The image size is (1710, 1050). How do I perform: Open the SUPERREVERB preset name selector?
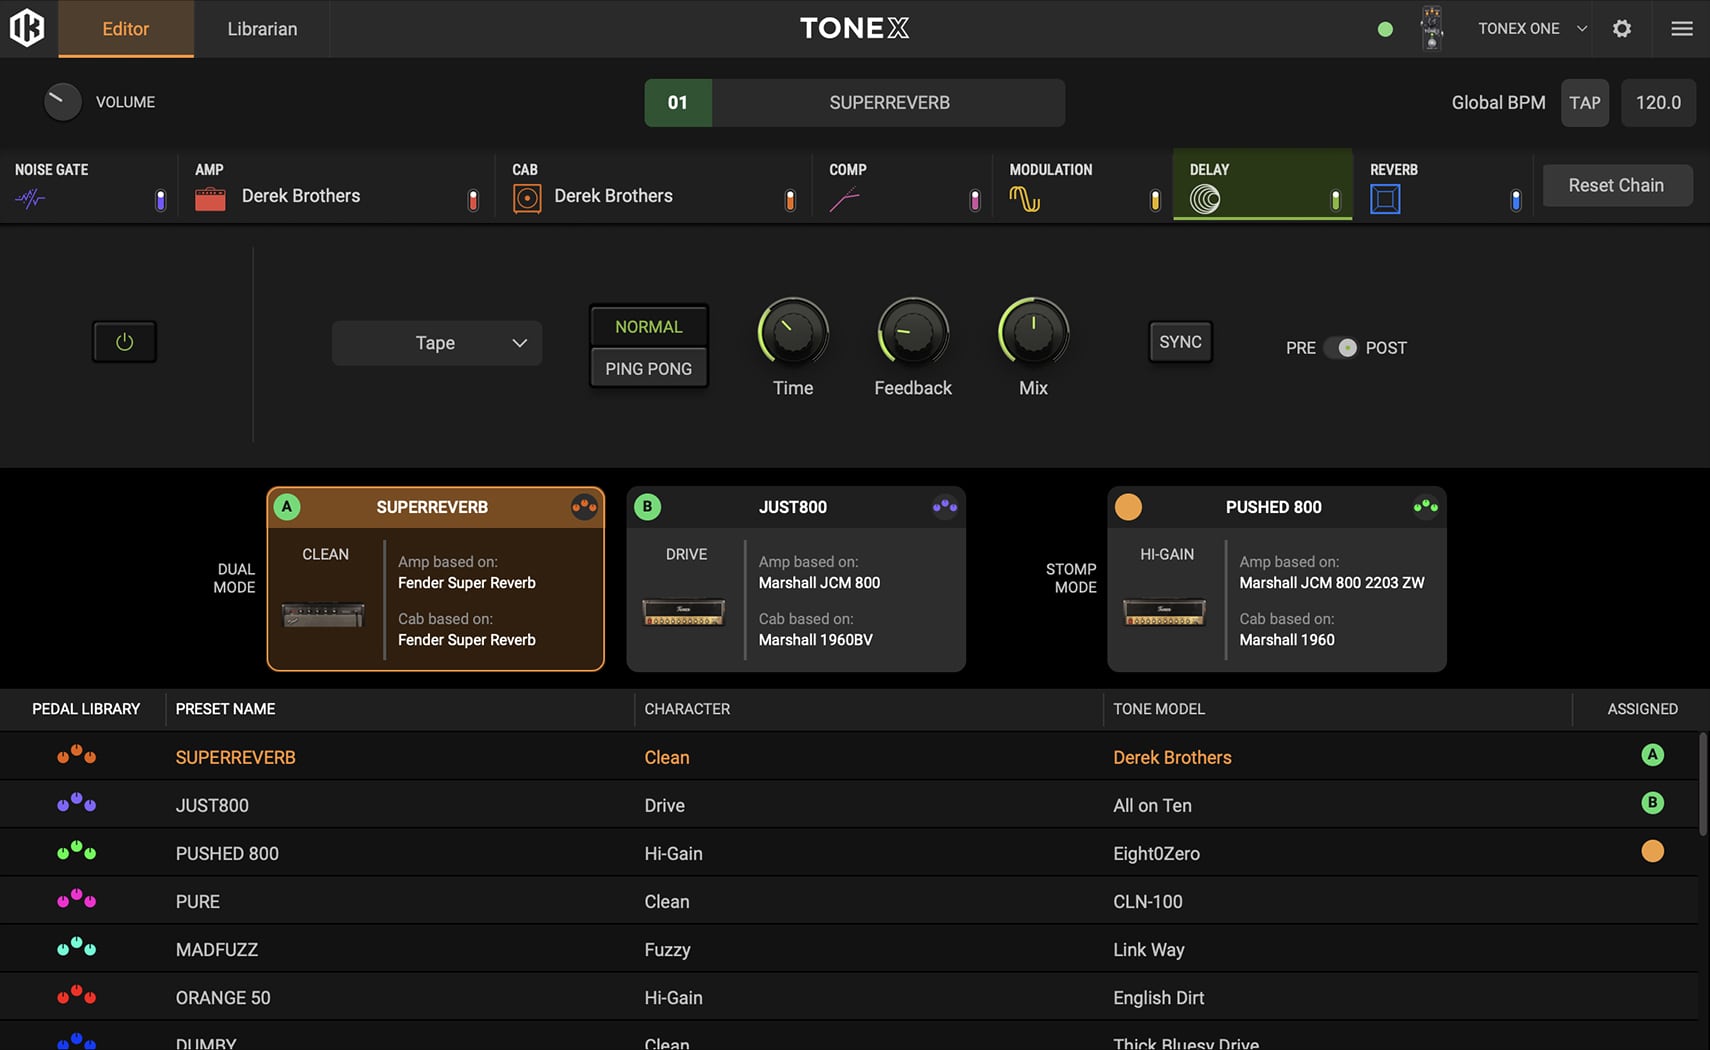pos(888,103)
